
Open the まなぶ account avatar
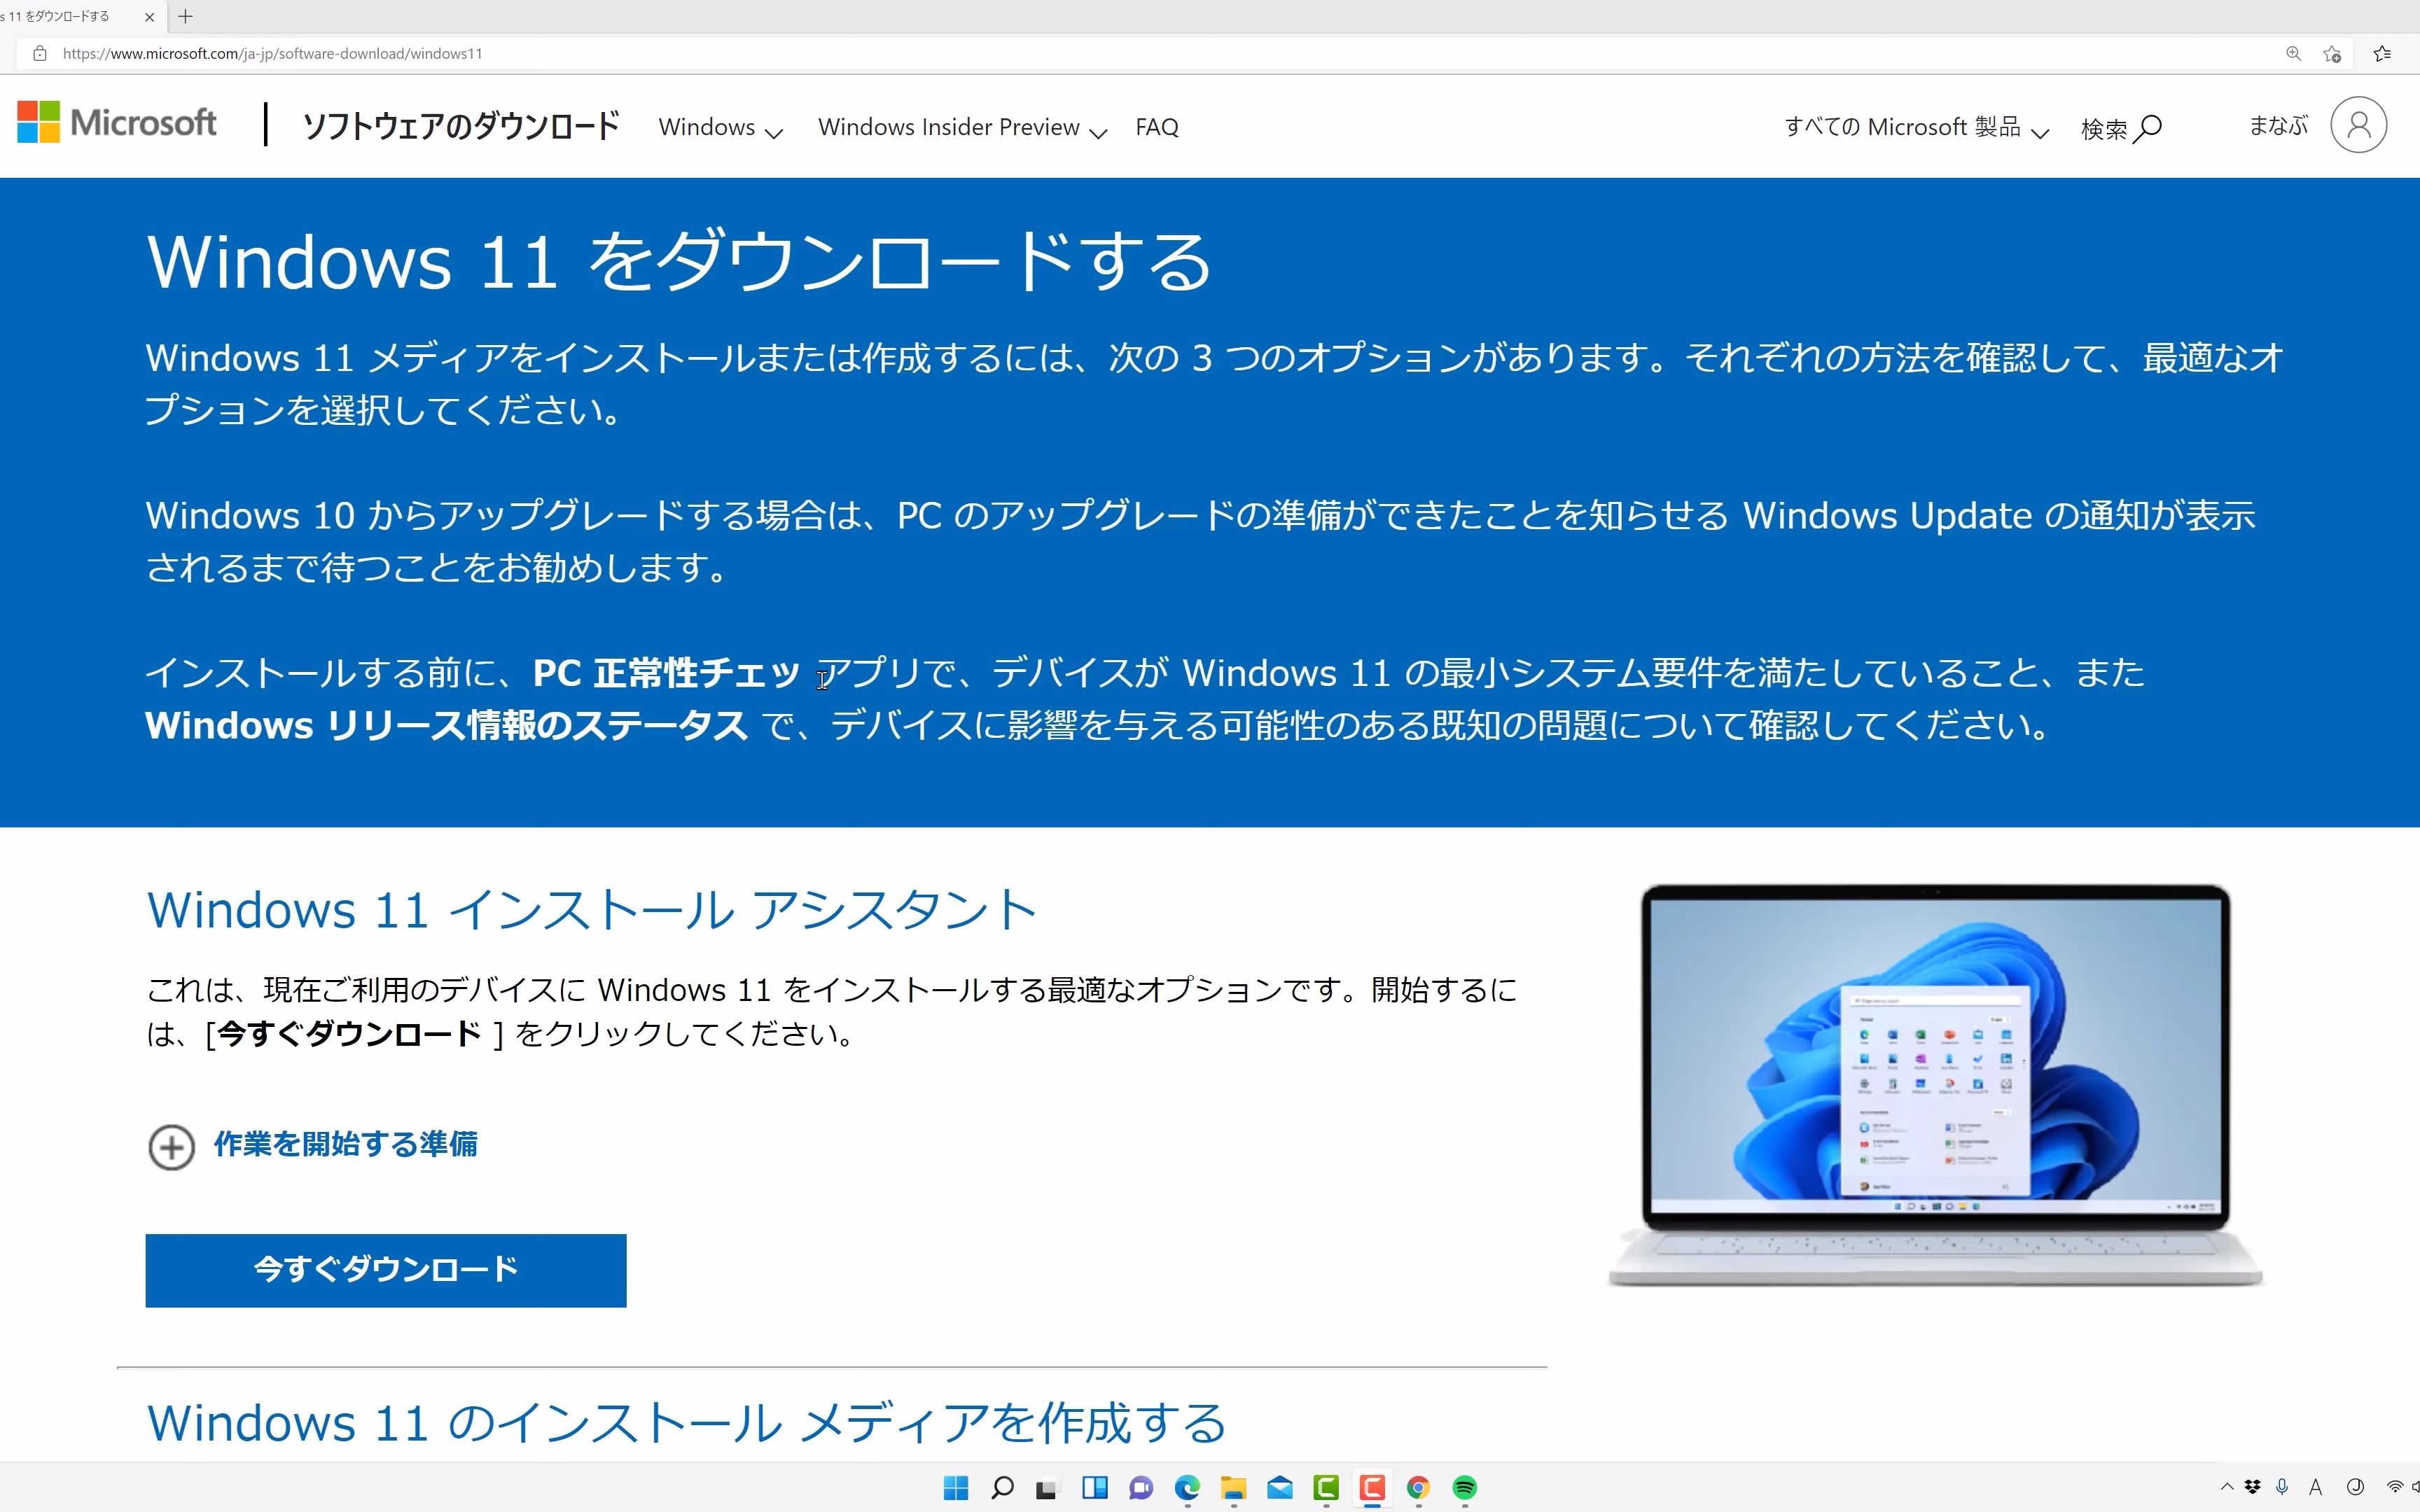(2357, 124)
